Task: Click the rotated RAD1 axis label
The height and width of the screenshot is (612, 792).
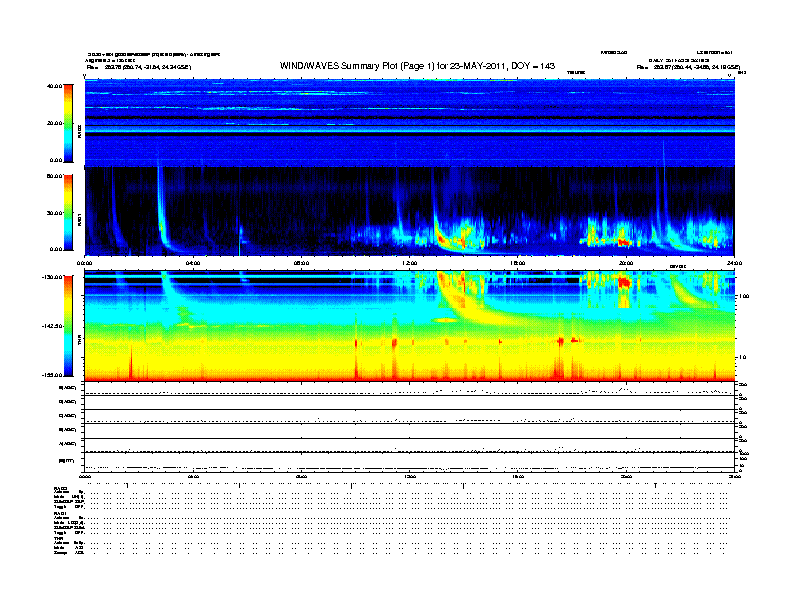Action: [x=79, y=219]
